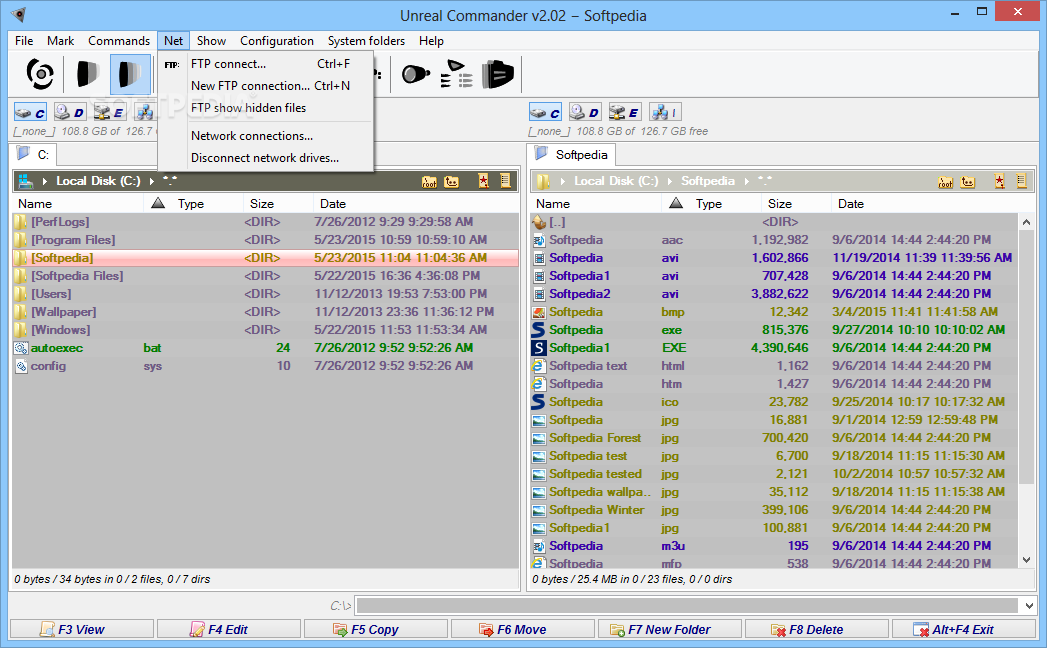Click in the command line input field
The height and width of the screenshot is (648, 1047).
(x=687, y=606)
